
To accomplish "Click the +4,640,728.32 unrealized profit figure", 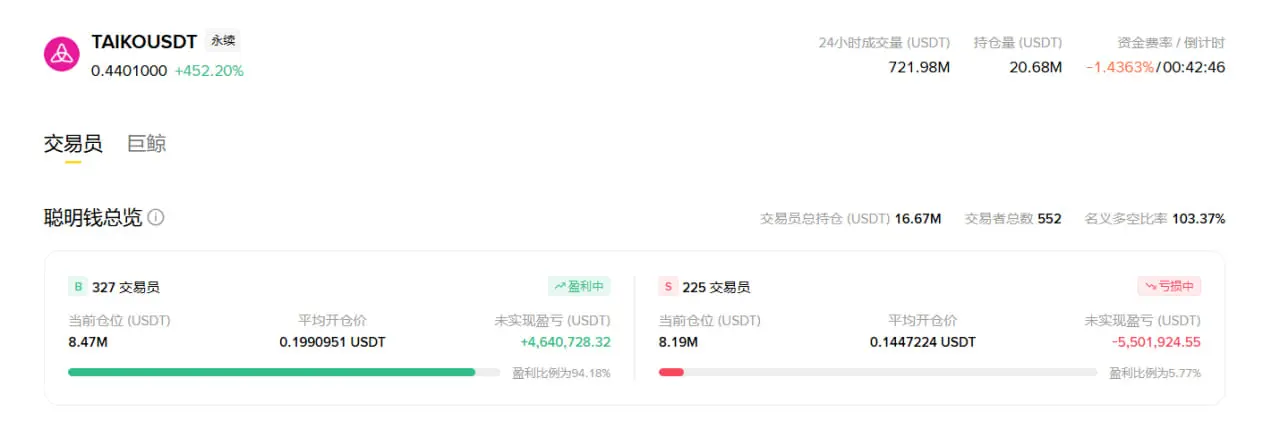I will (x=565, y=342).
